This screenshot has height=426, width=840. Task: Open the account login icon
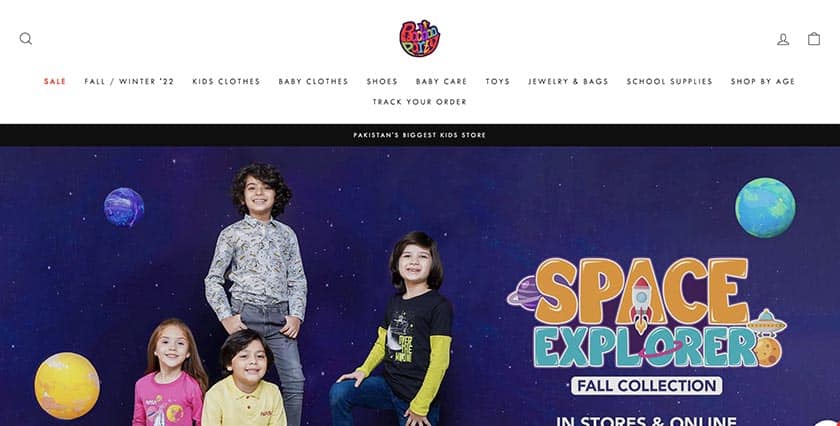pyautogui.click(x=783, y=39)
